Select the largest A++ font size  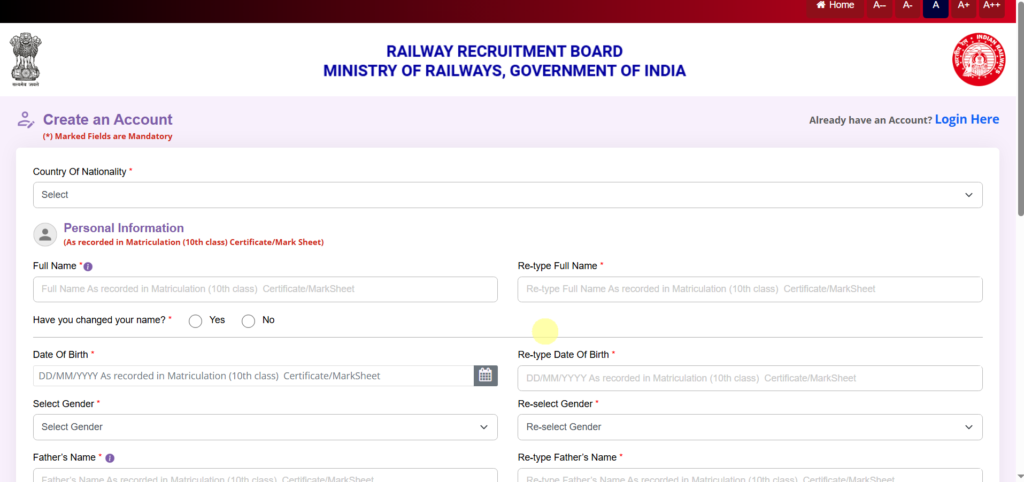coord(992,7)
